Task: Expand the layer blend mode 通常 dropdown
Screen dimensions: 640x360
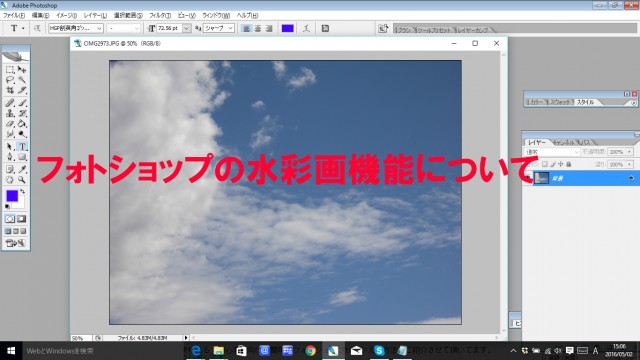Action: [x=552, y=152]
